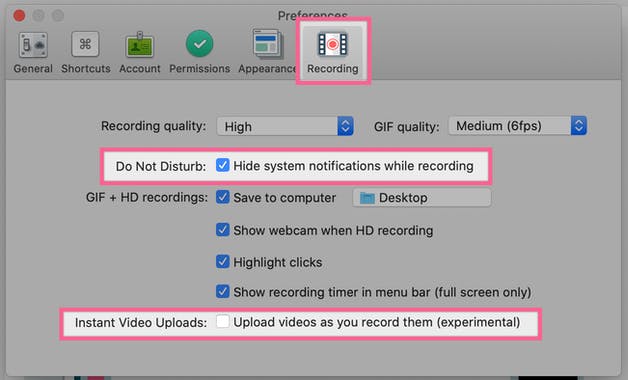Image resolution: width=628 pixels, height=380 pixels.
Task: Uncheck Hide system notifications while recording
Action: click(223, 165)
